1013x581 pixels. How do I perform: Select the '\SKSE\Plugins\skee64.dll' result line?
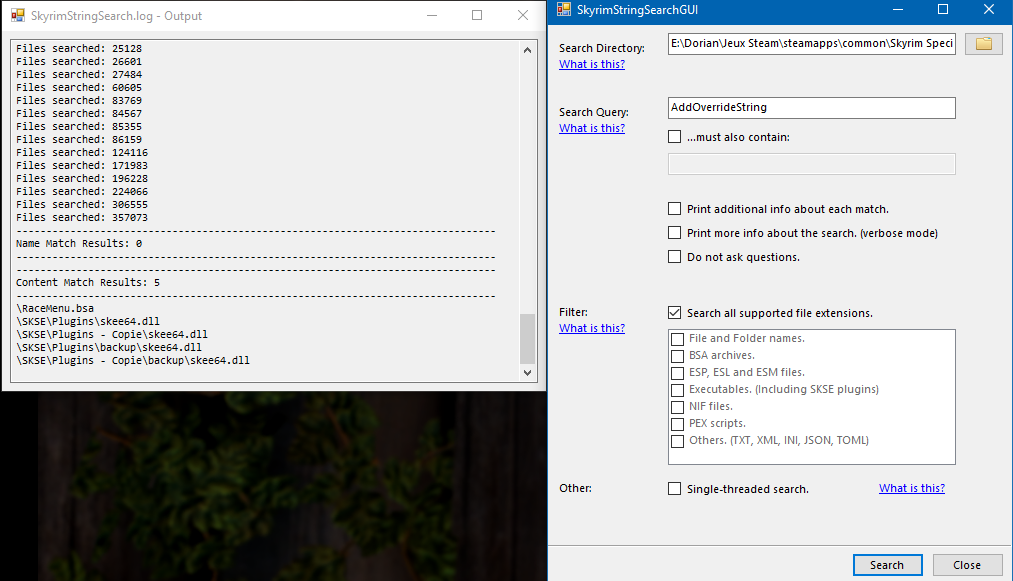tap(88, 321)
